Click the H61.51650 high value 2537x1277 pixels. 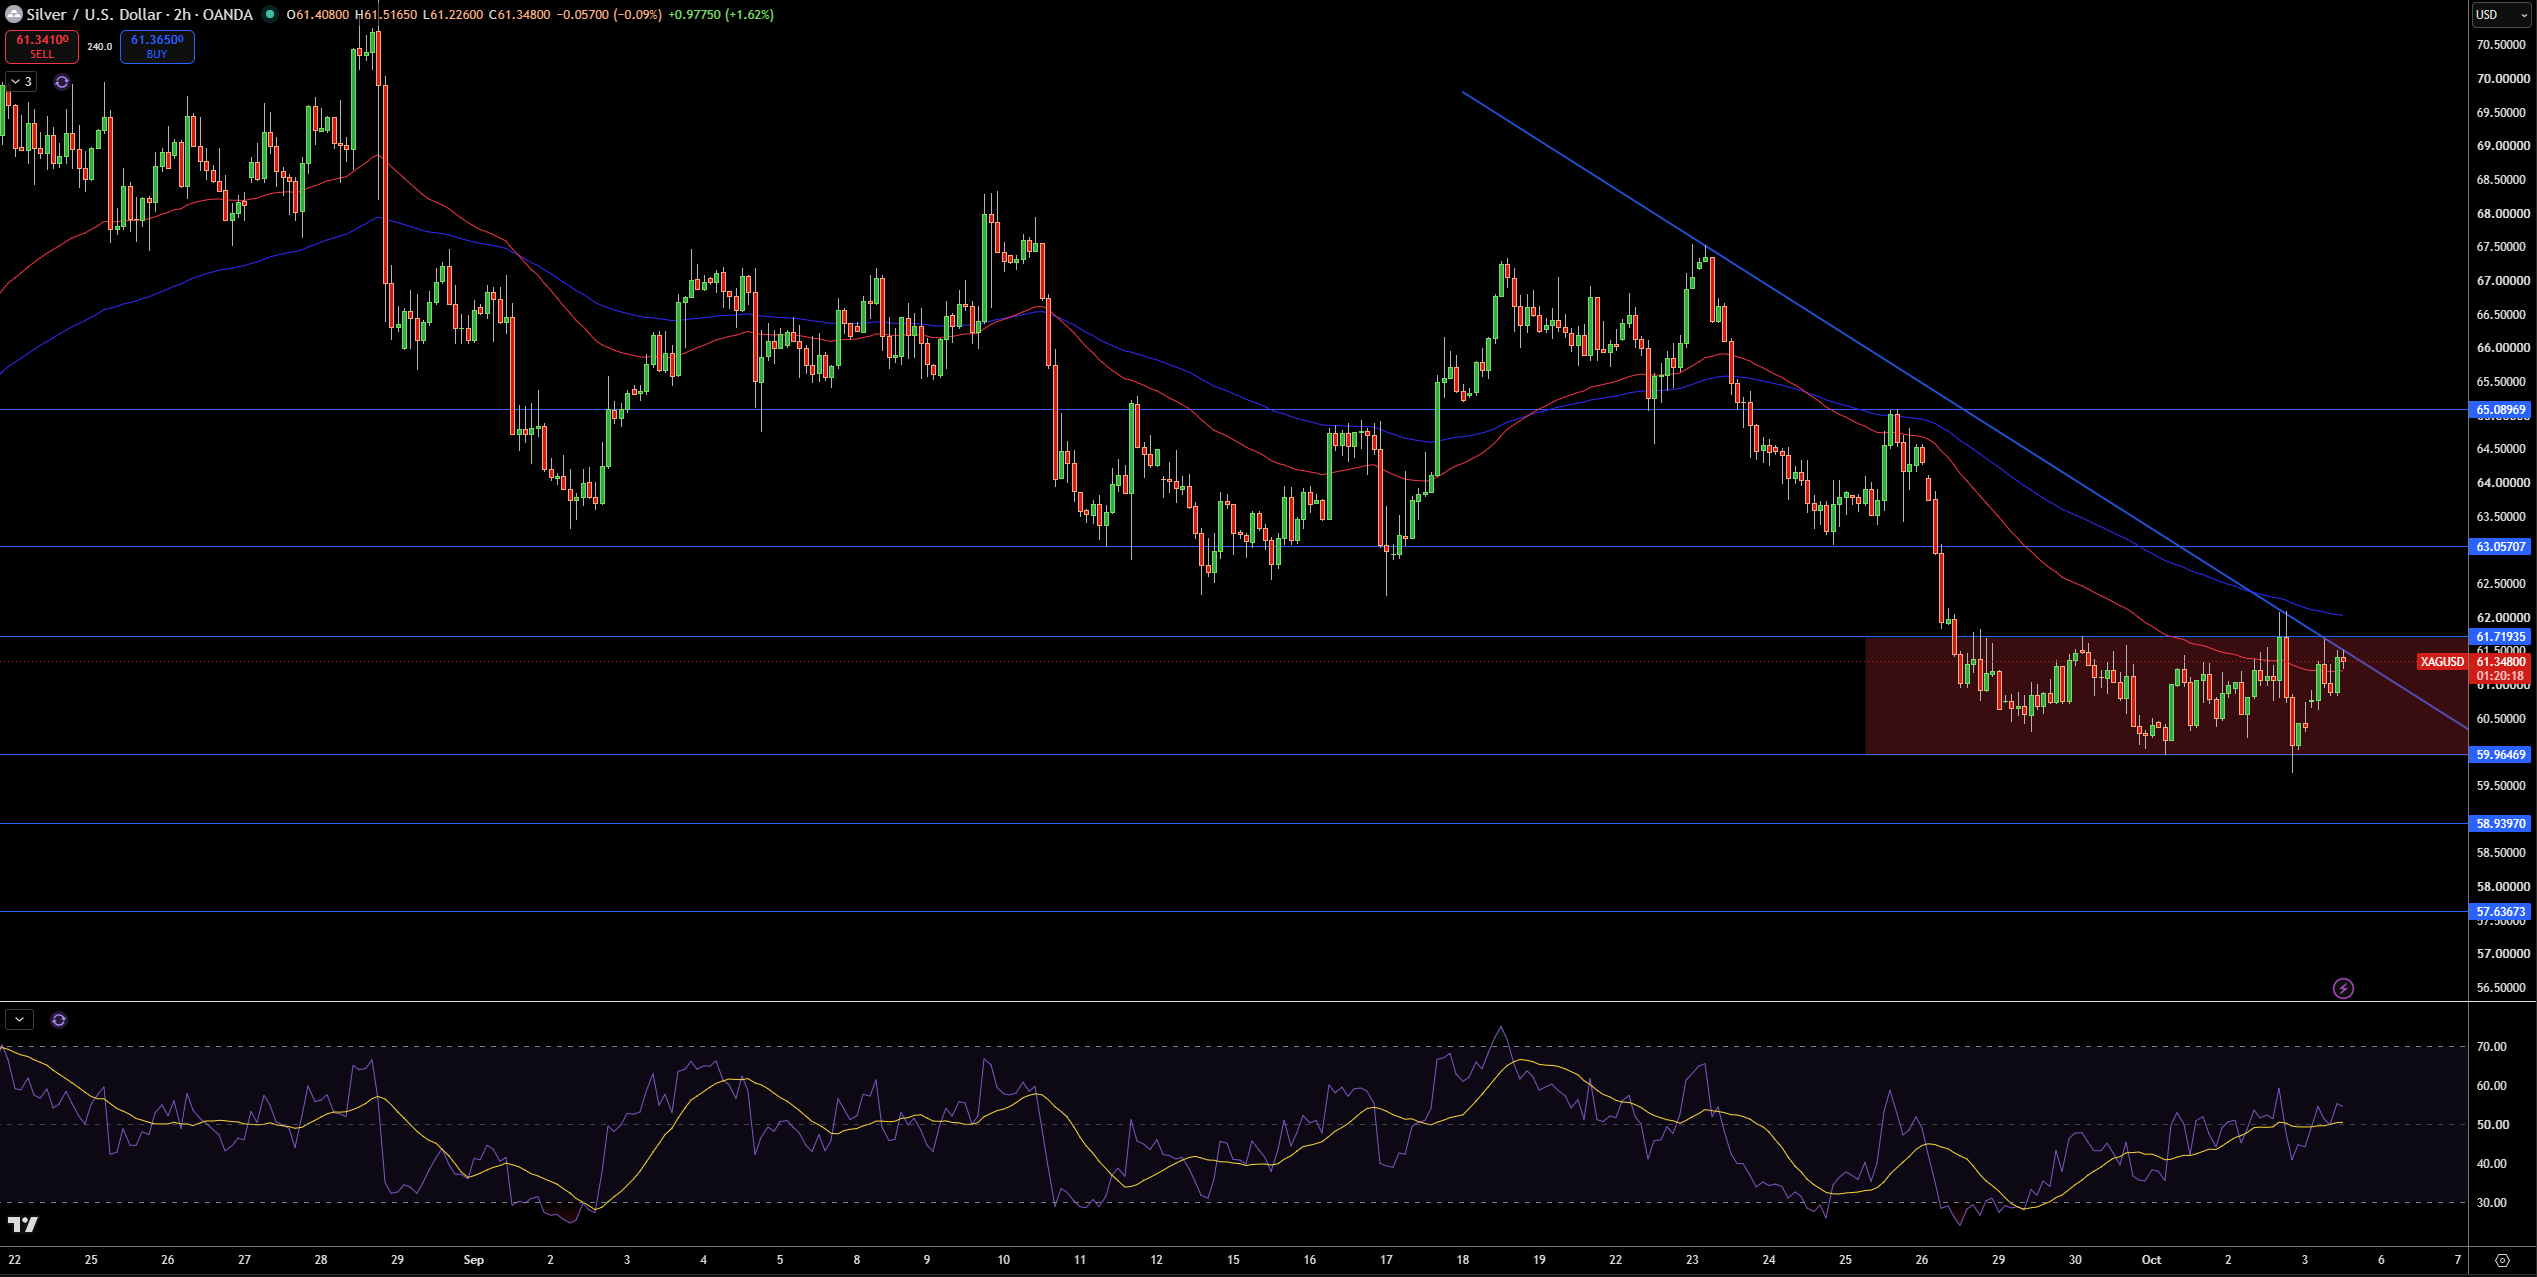pos(386,15)
